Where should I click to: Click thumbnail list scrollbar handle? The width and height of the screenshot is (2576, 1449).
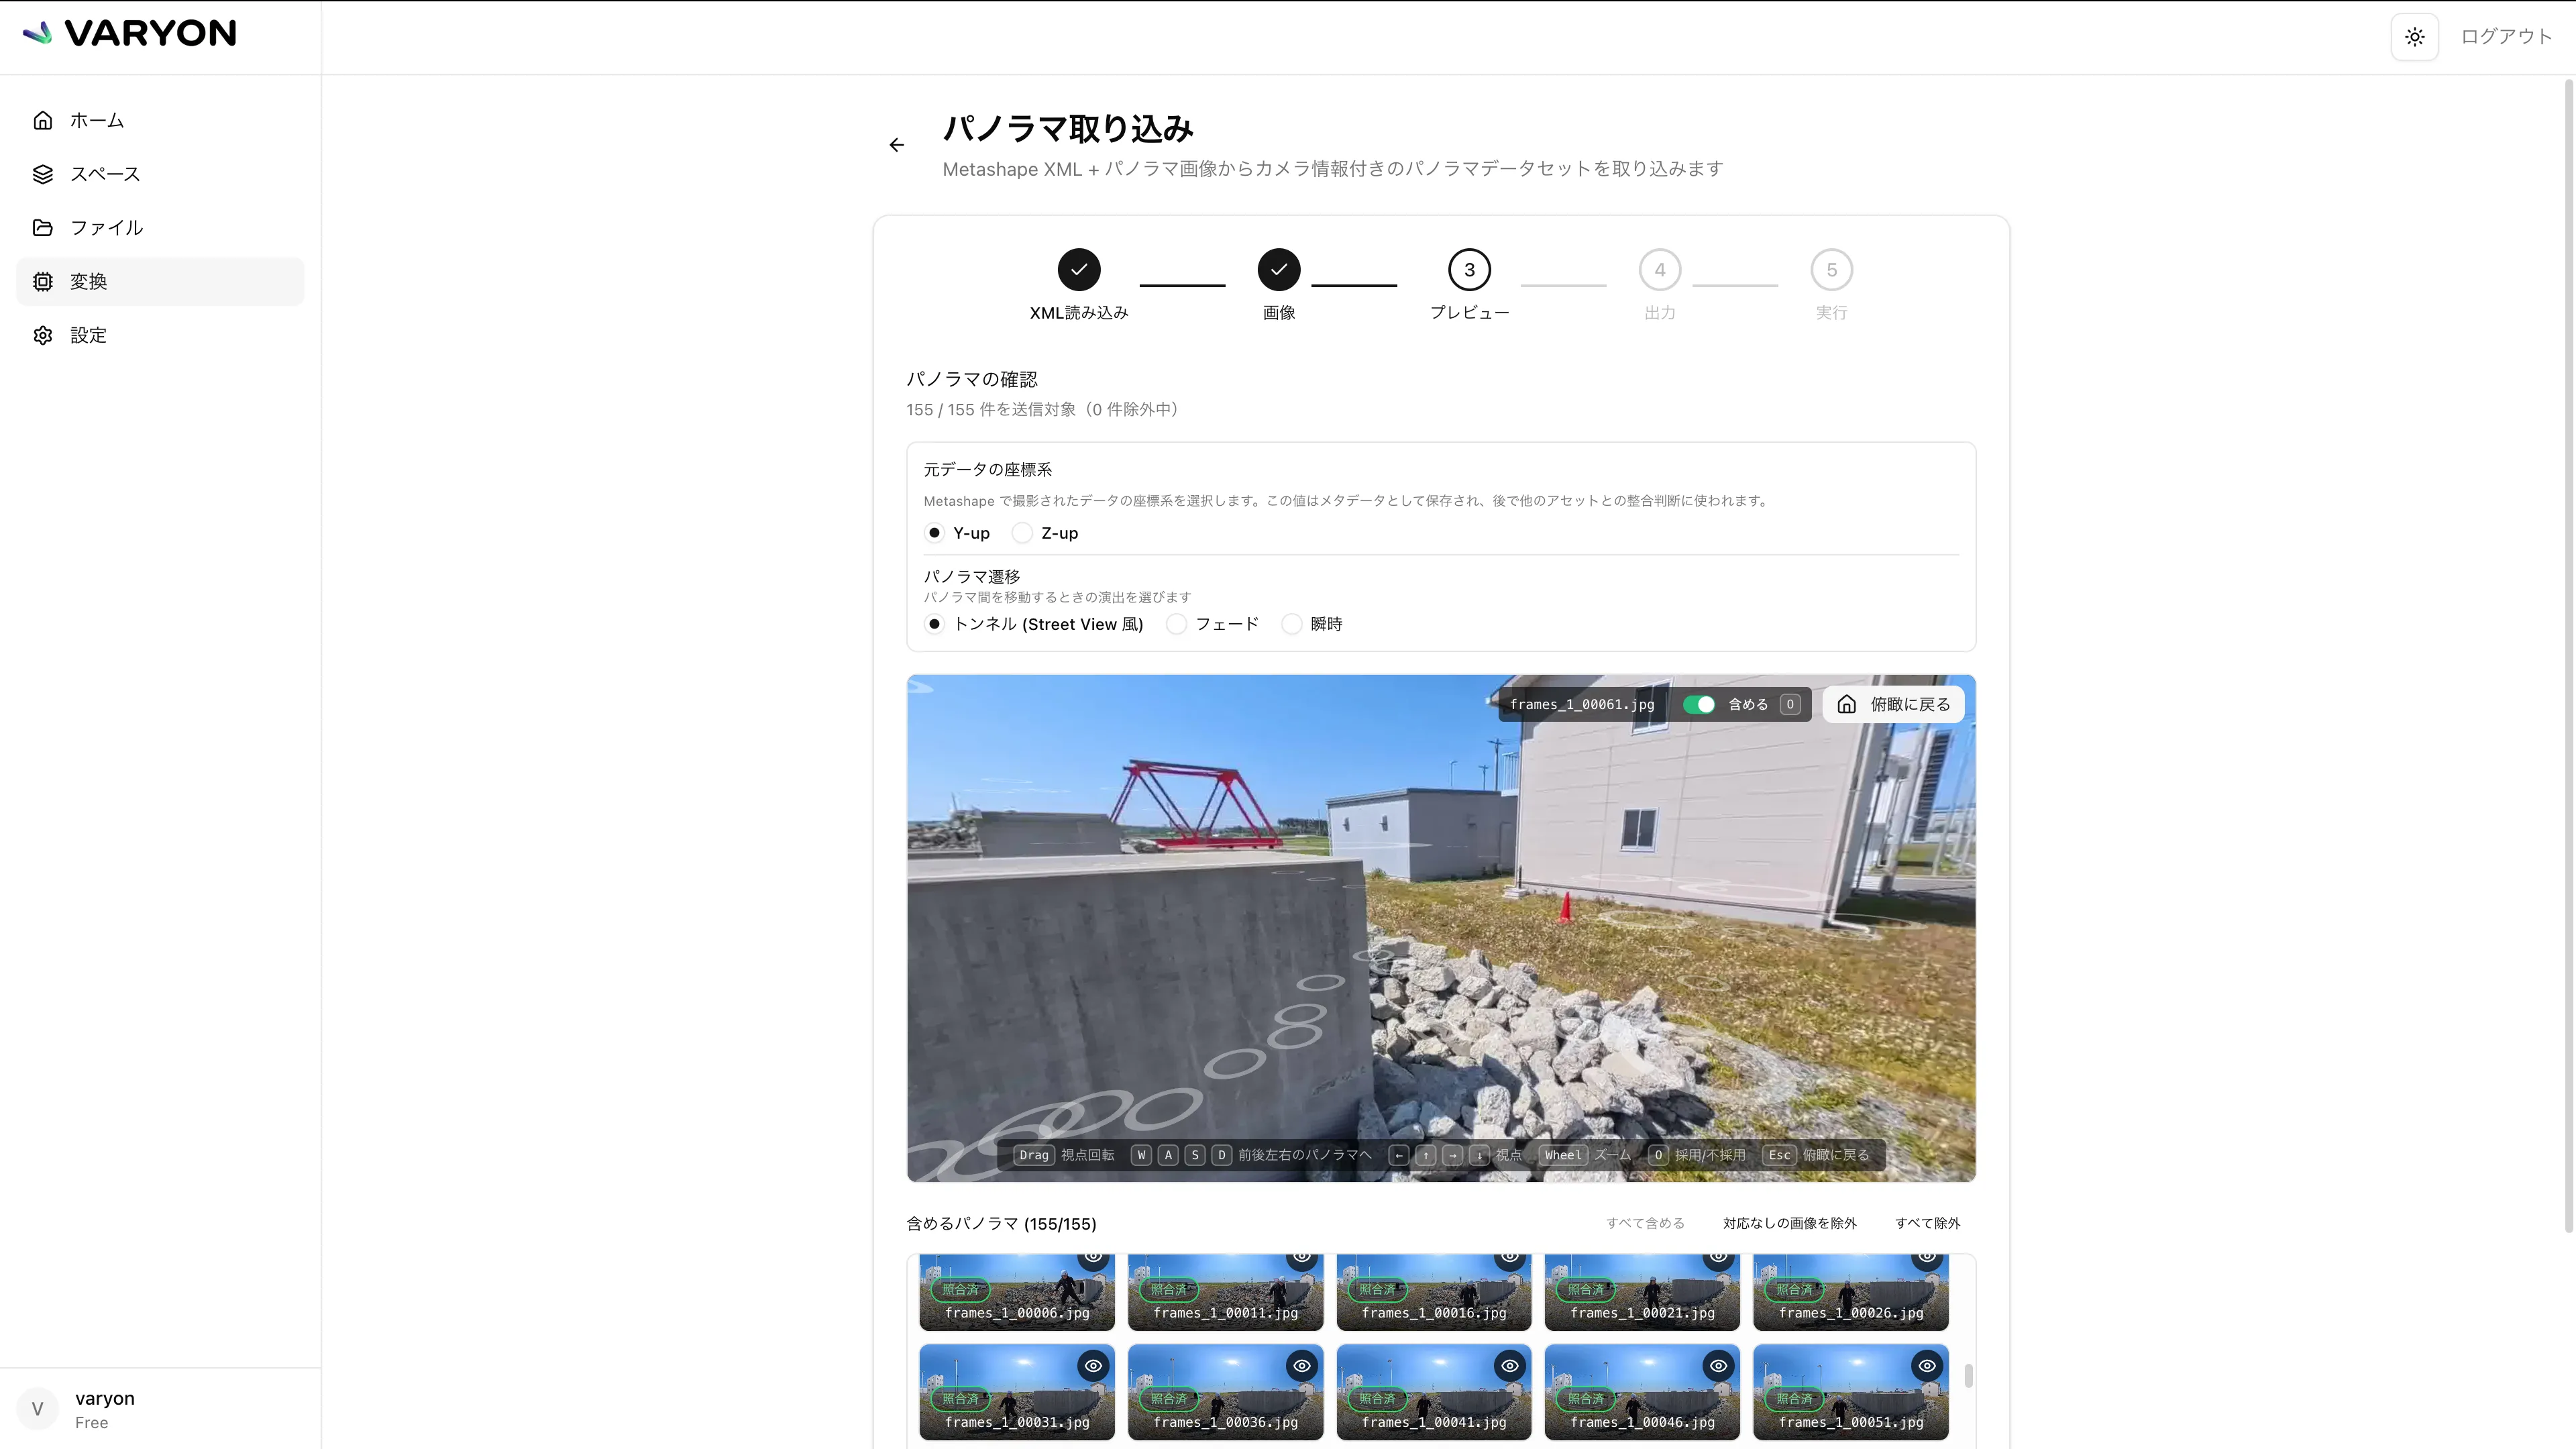1968,1376
